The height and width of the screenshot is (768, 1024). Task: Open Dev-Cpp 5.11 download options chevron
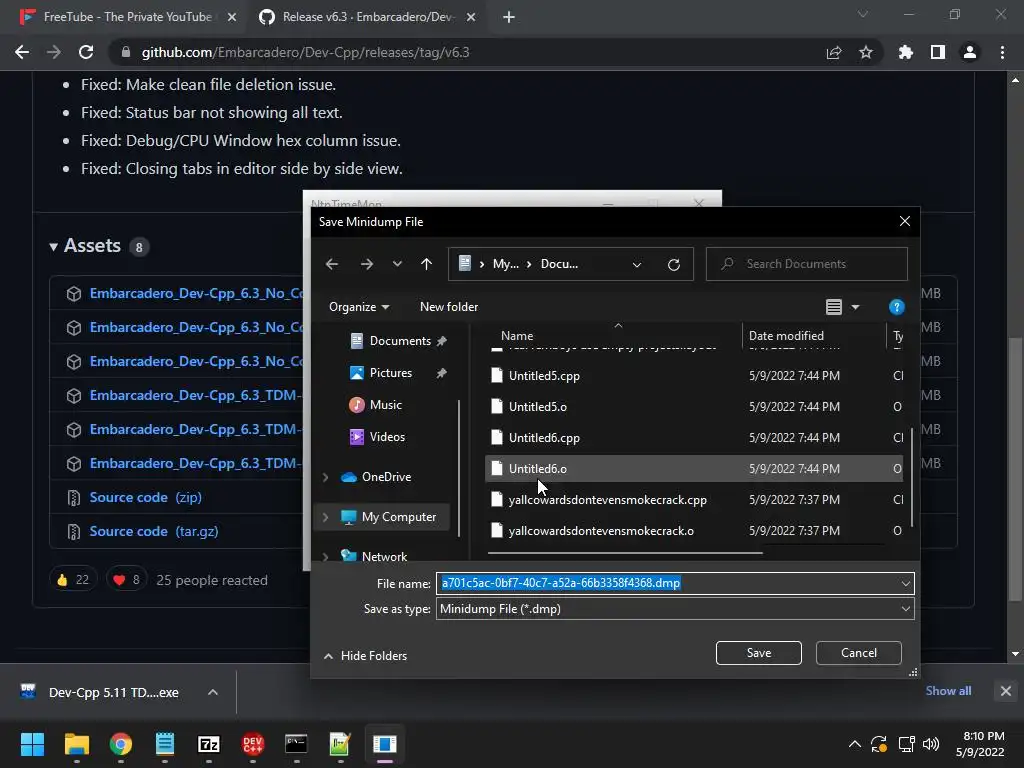coord(213,692)
